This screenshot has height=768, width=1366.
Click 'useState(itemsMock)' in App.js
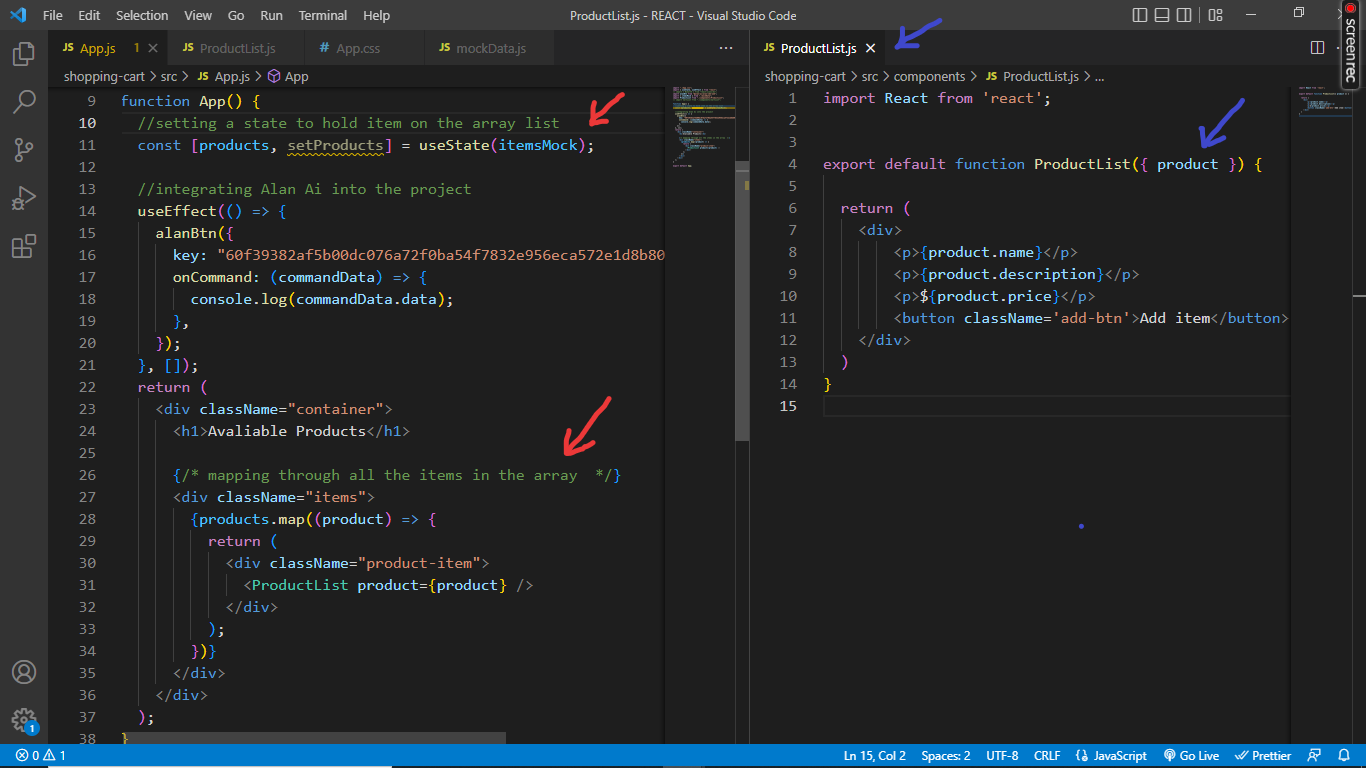coord(503,145)
